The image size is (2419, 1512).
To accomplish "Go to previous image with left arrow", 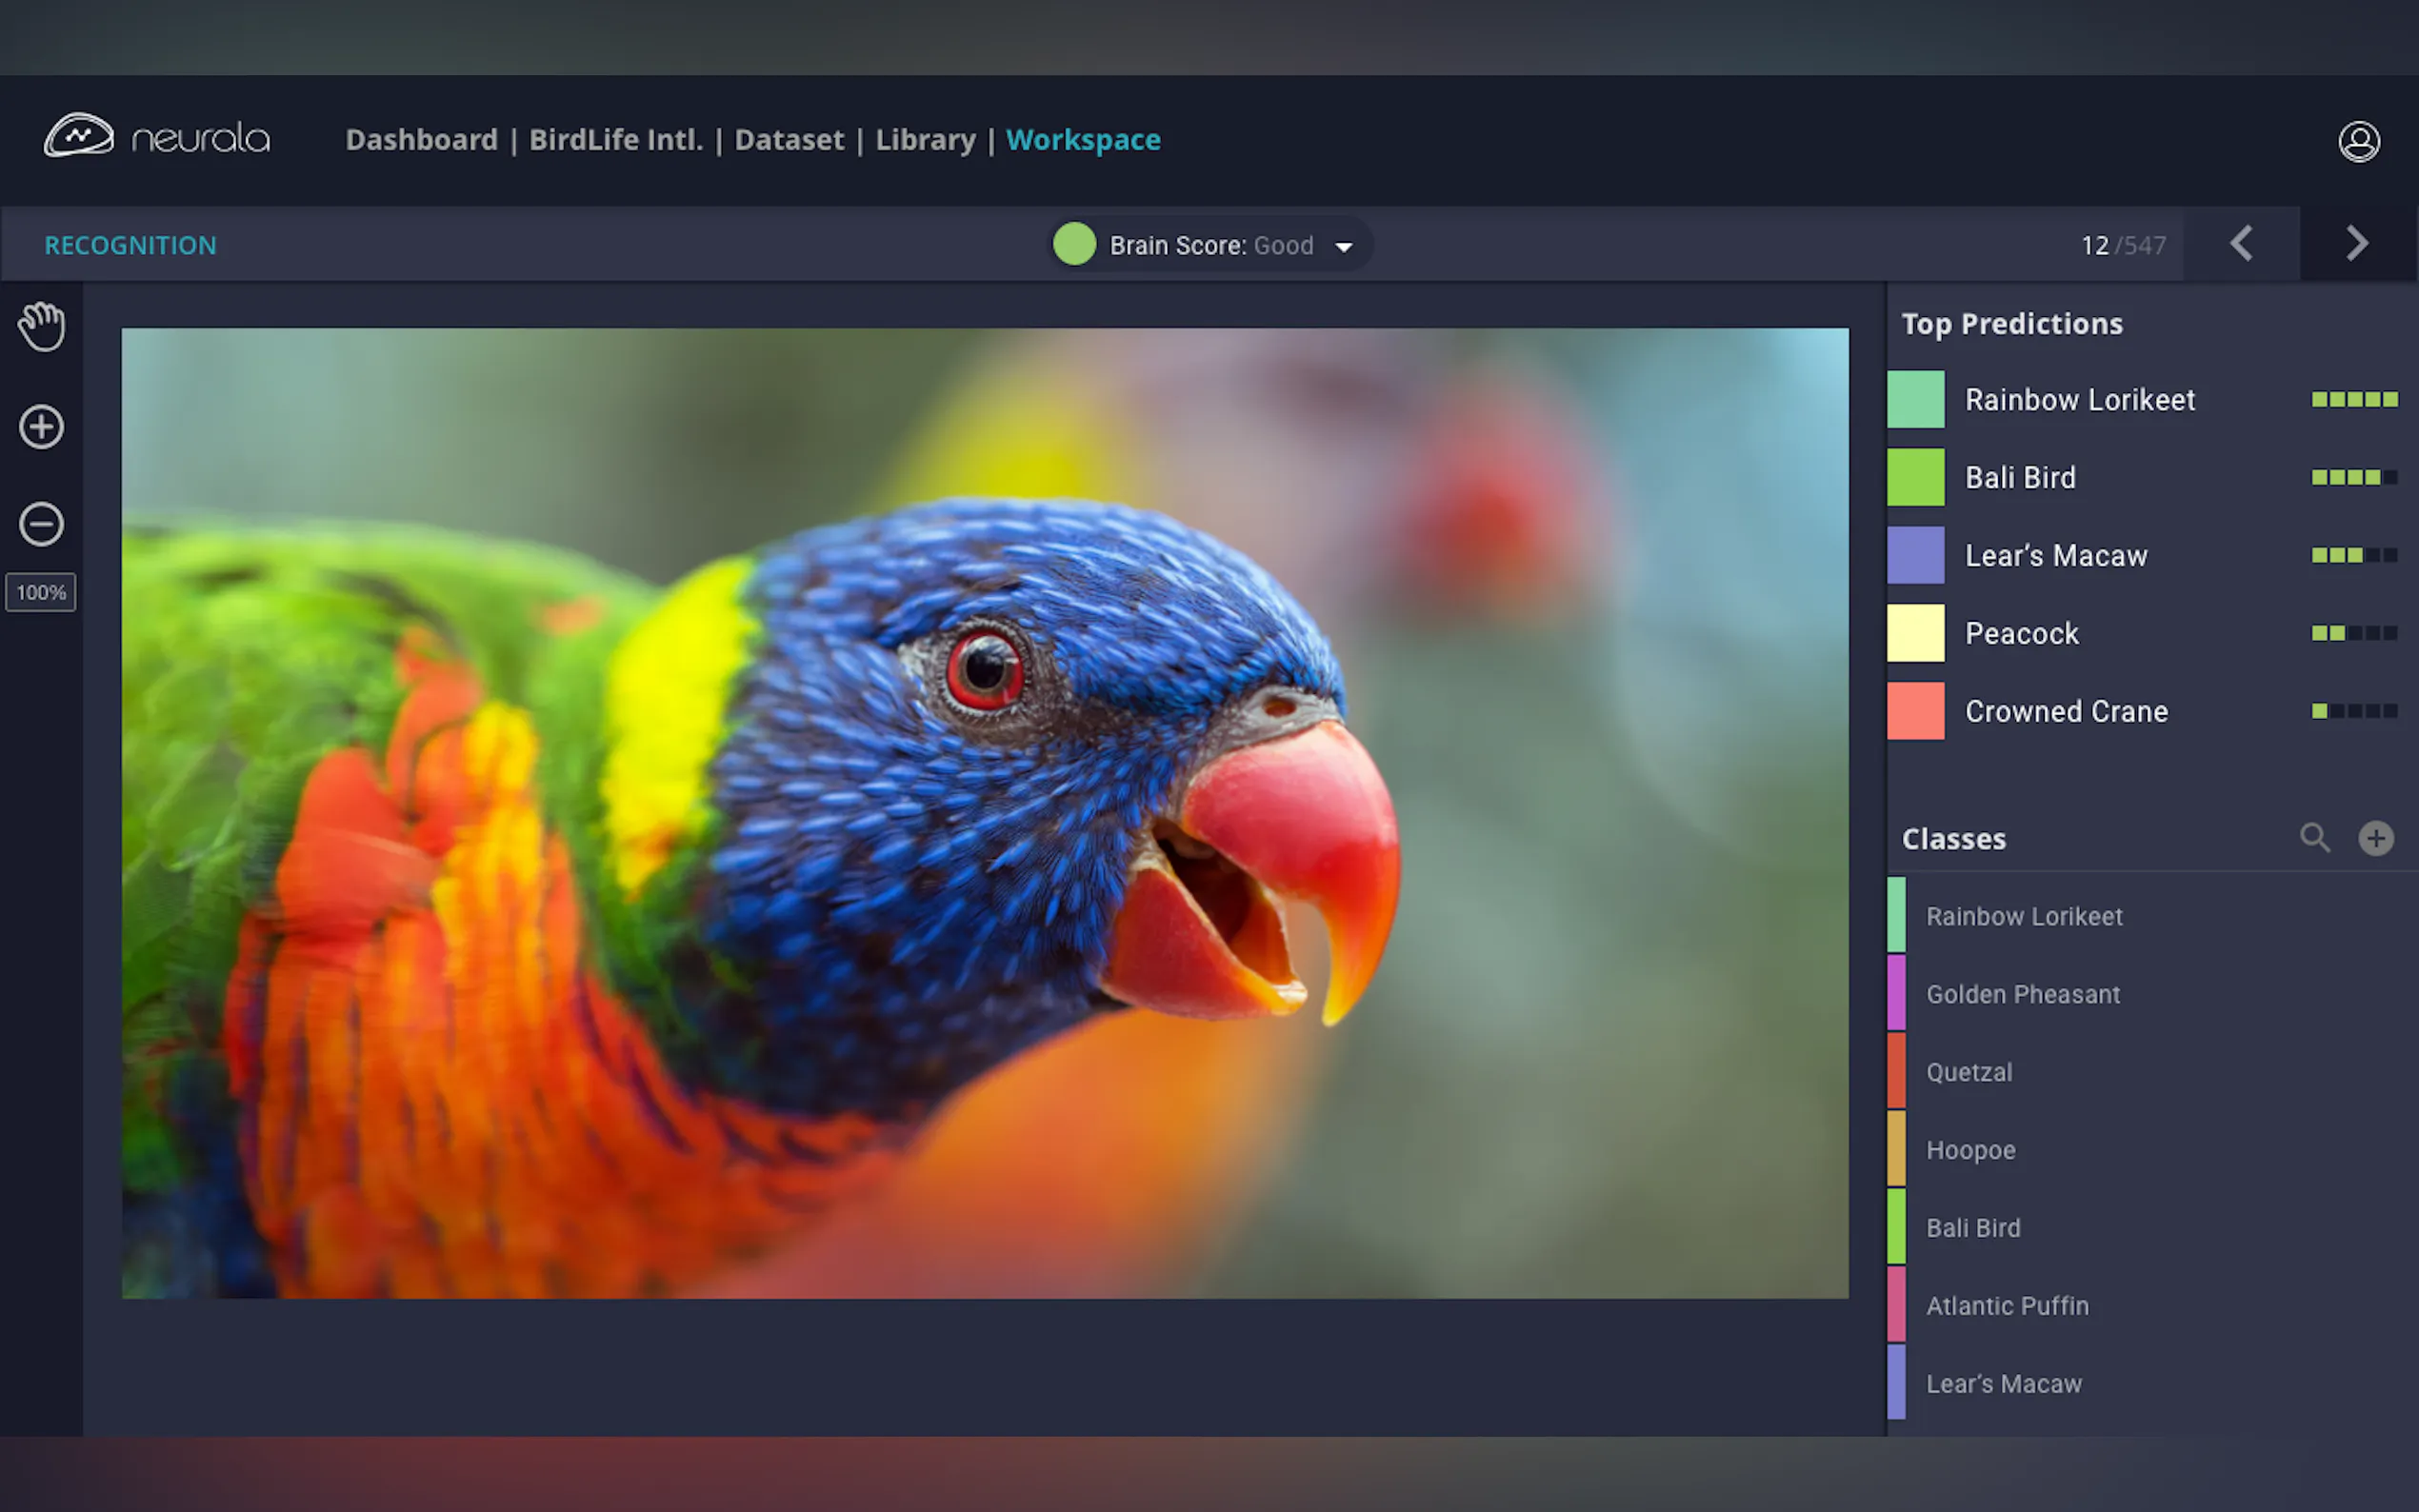I will pyautogui.click(x=2241, y=243).
